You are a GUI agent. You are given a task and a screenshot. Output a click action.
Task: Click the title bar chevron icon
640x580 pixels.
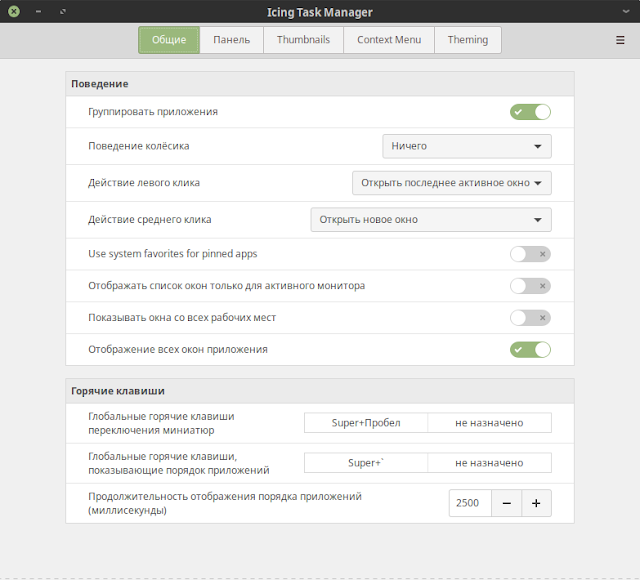click(x=626, y=12)
